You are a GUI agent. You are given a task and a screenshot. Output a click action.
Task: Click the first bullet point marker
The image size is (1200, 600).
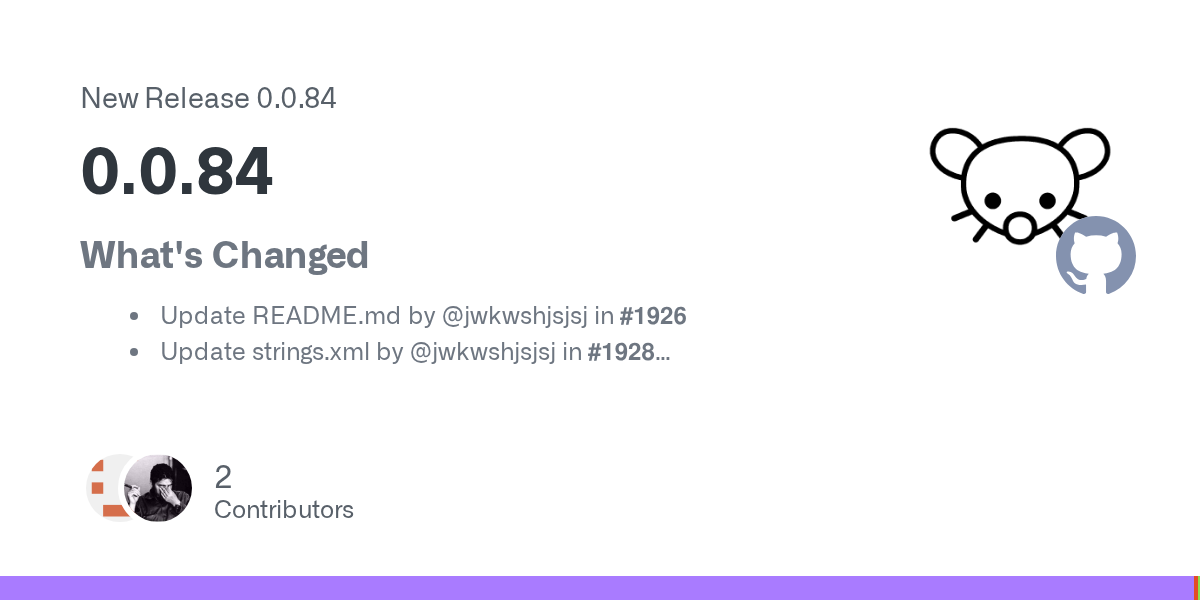(134, 317)
